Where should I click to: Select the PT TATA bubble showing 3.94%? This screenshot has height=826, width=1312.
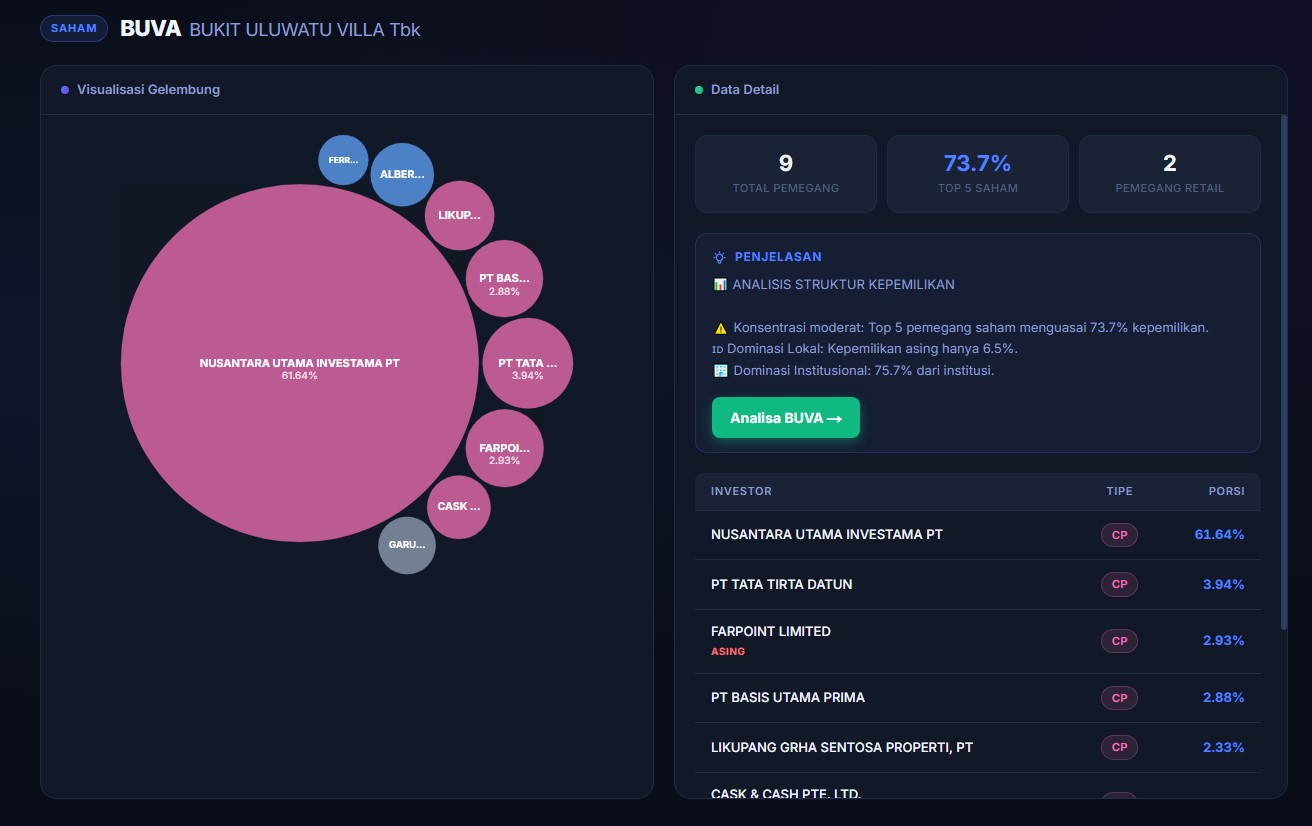click(528, 363)
